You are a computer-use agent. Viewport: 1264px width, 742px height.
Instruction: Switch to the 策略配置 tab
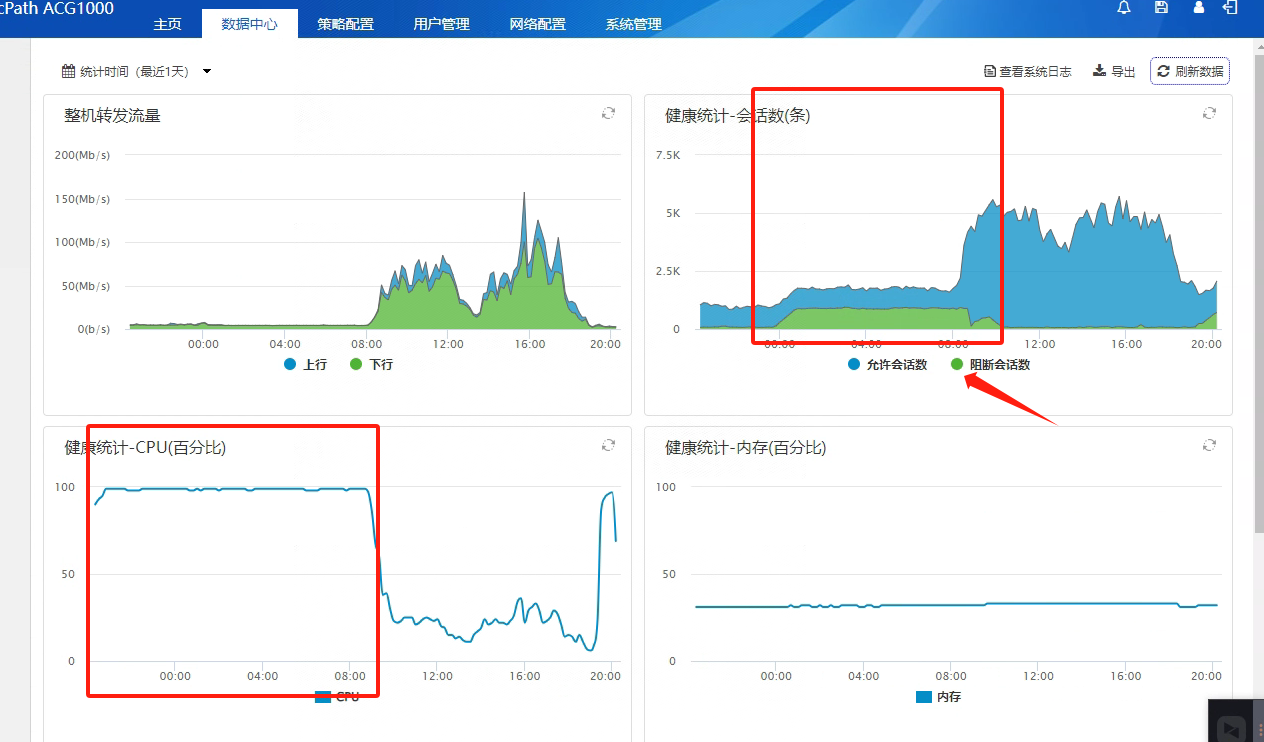click(345, 24)
